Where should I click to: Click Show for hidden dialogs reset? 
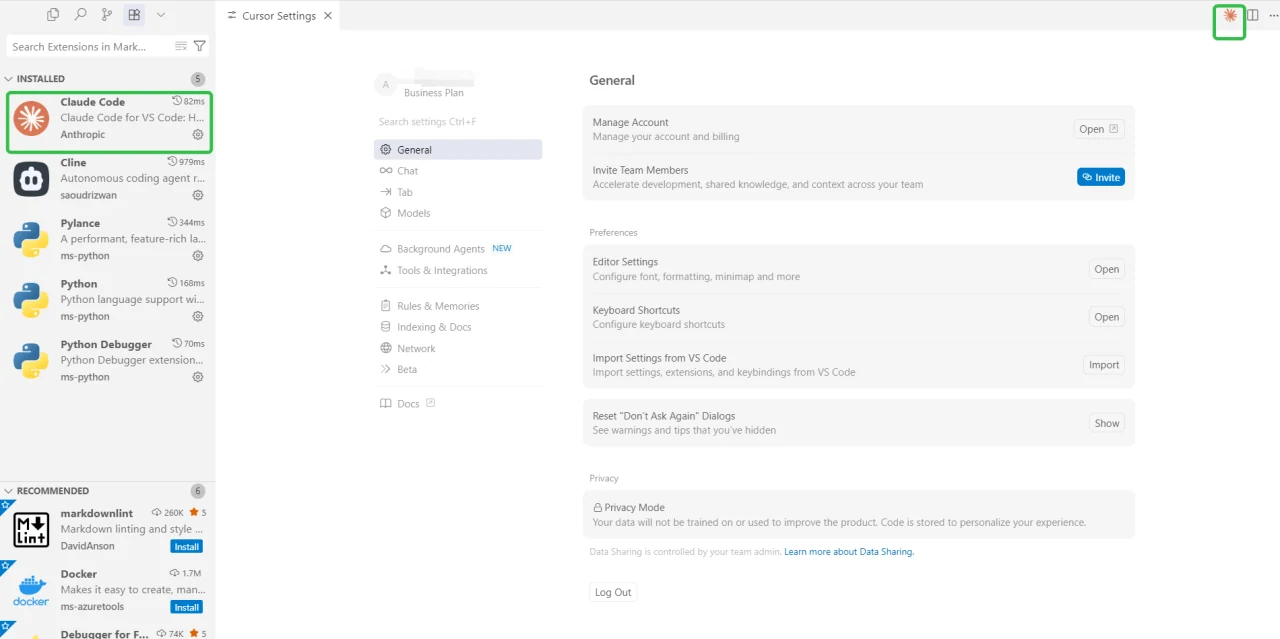[1107, 423]
